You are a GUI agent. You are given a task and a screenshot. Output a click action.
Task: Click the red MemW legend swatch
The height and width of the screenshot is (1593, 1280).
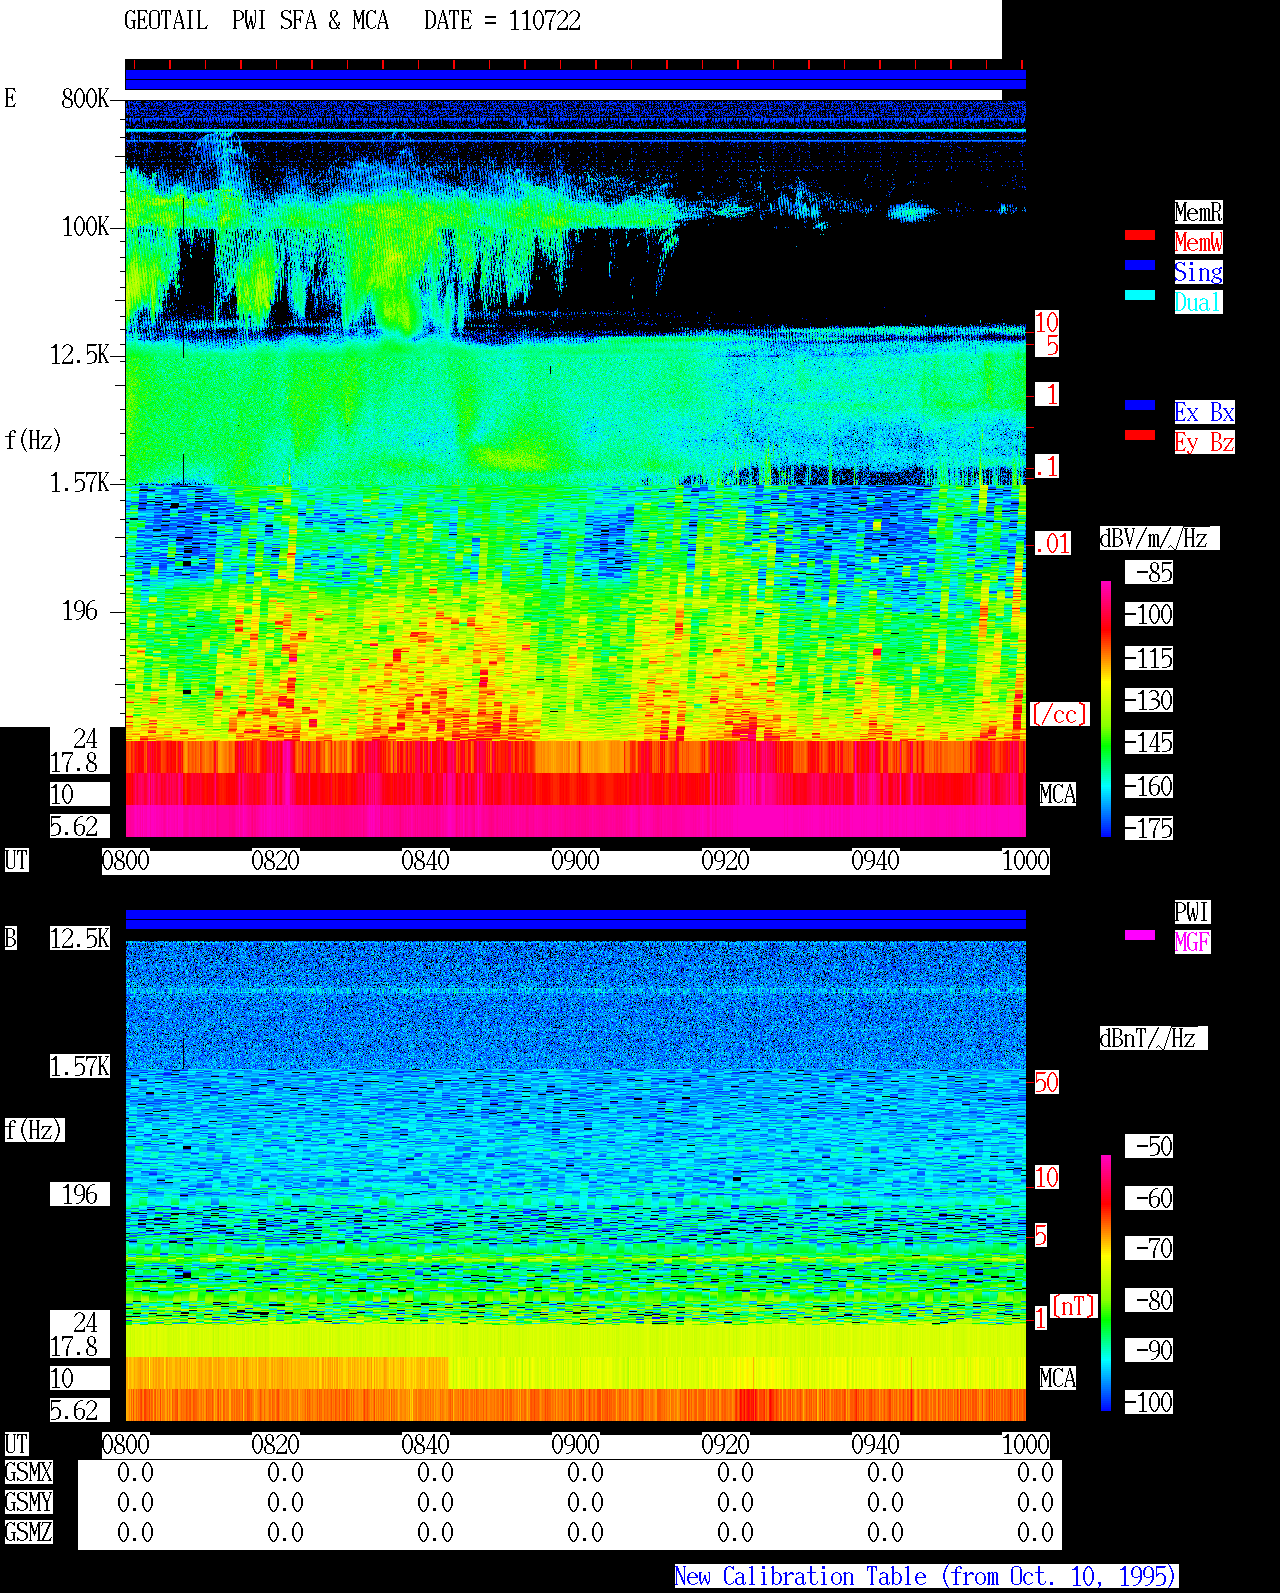pyautogui.click(x=1140, y=235)
